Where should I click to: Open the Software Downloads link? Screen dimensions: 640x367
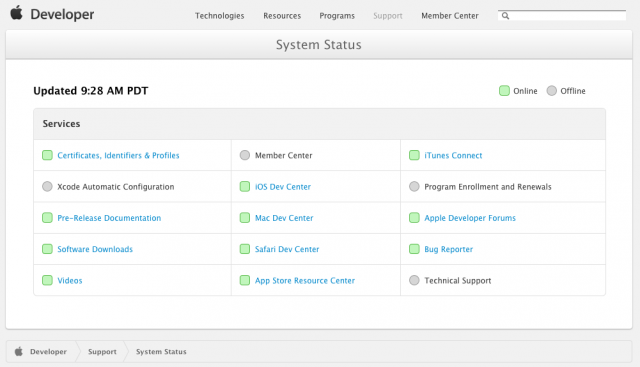pyautogui.click(x=95, y=249)
